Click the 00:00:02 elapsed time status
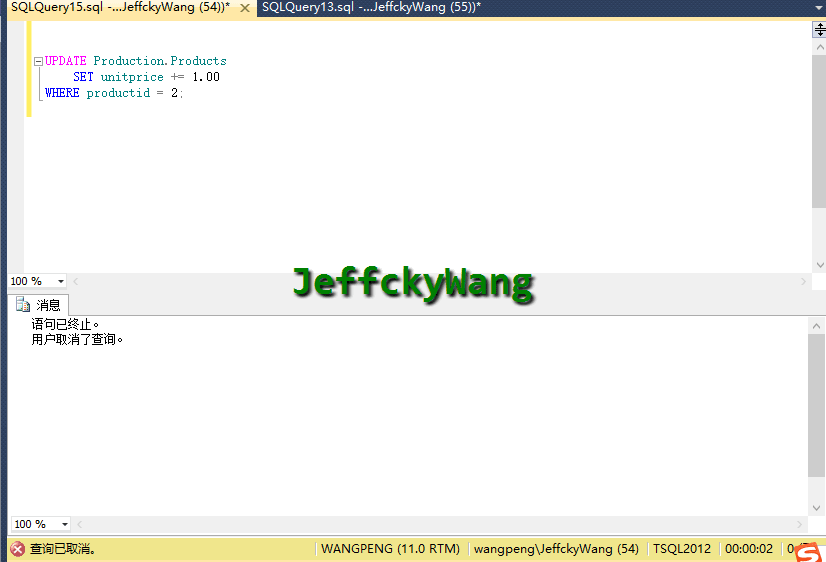The height and width of the screenshot is (562, 826). [x=749, y=549]
